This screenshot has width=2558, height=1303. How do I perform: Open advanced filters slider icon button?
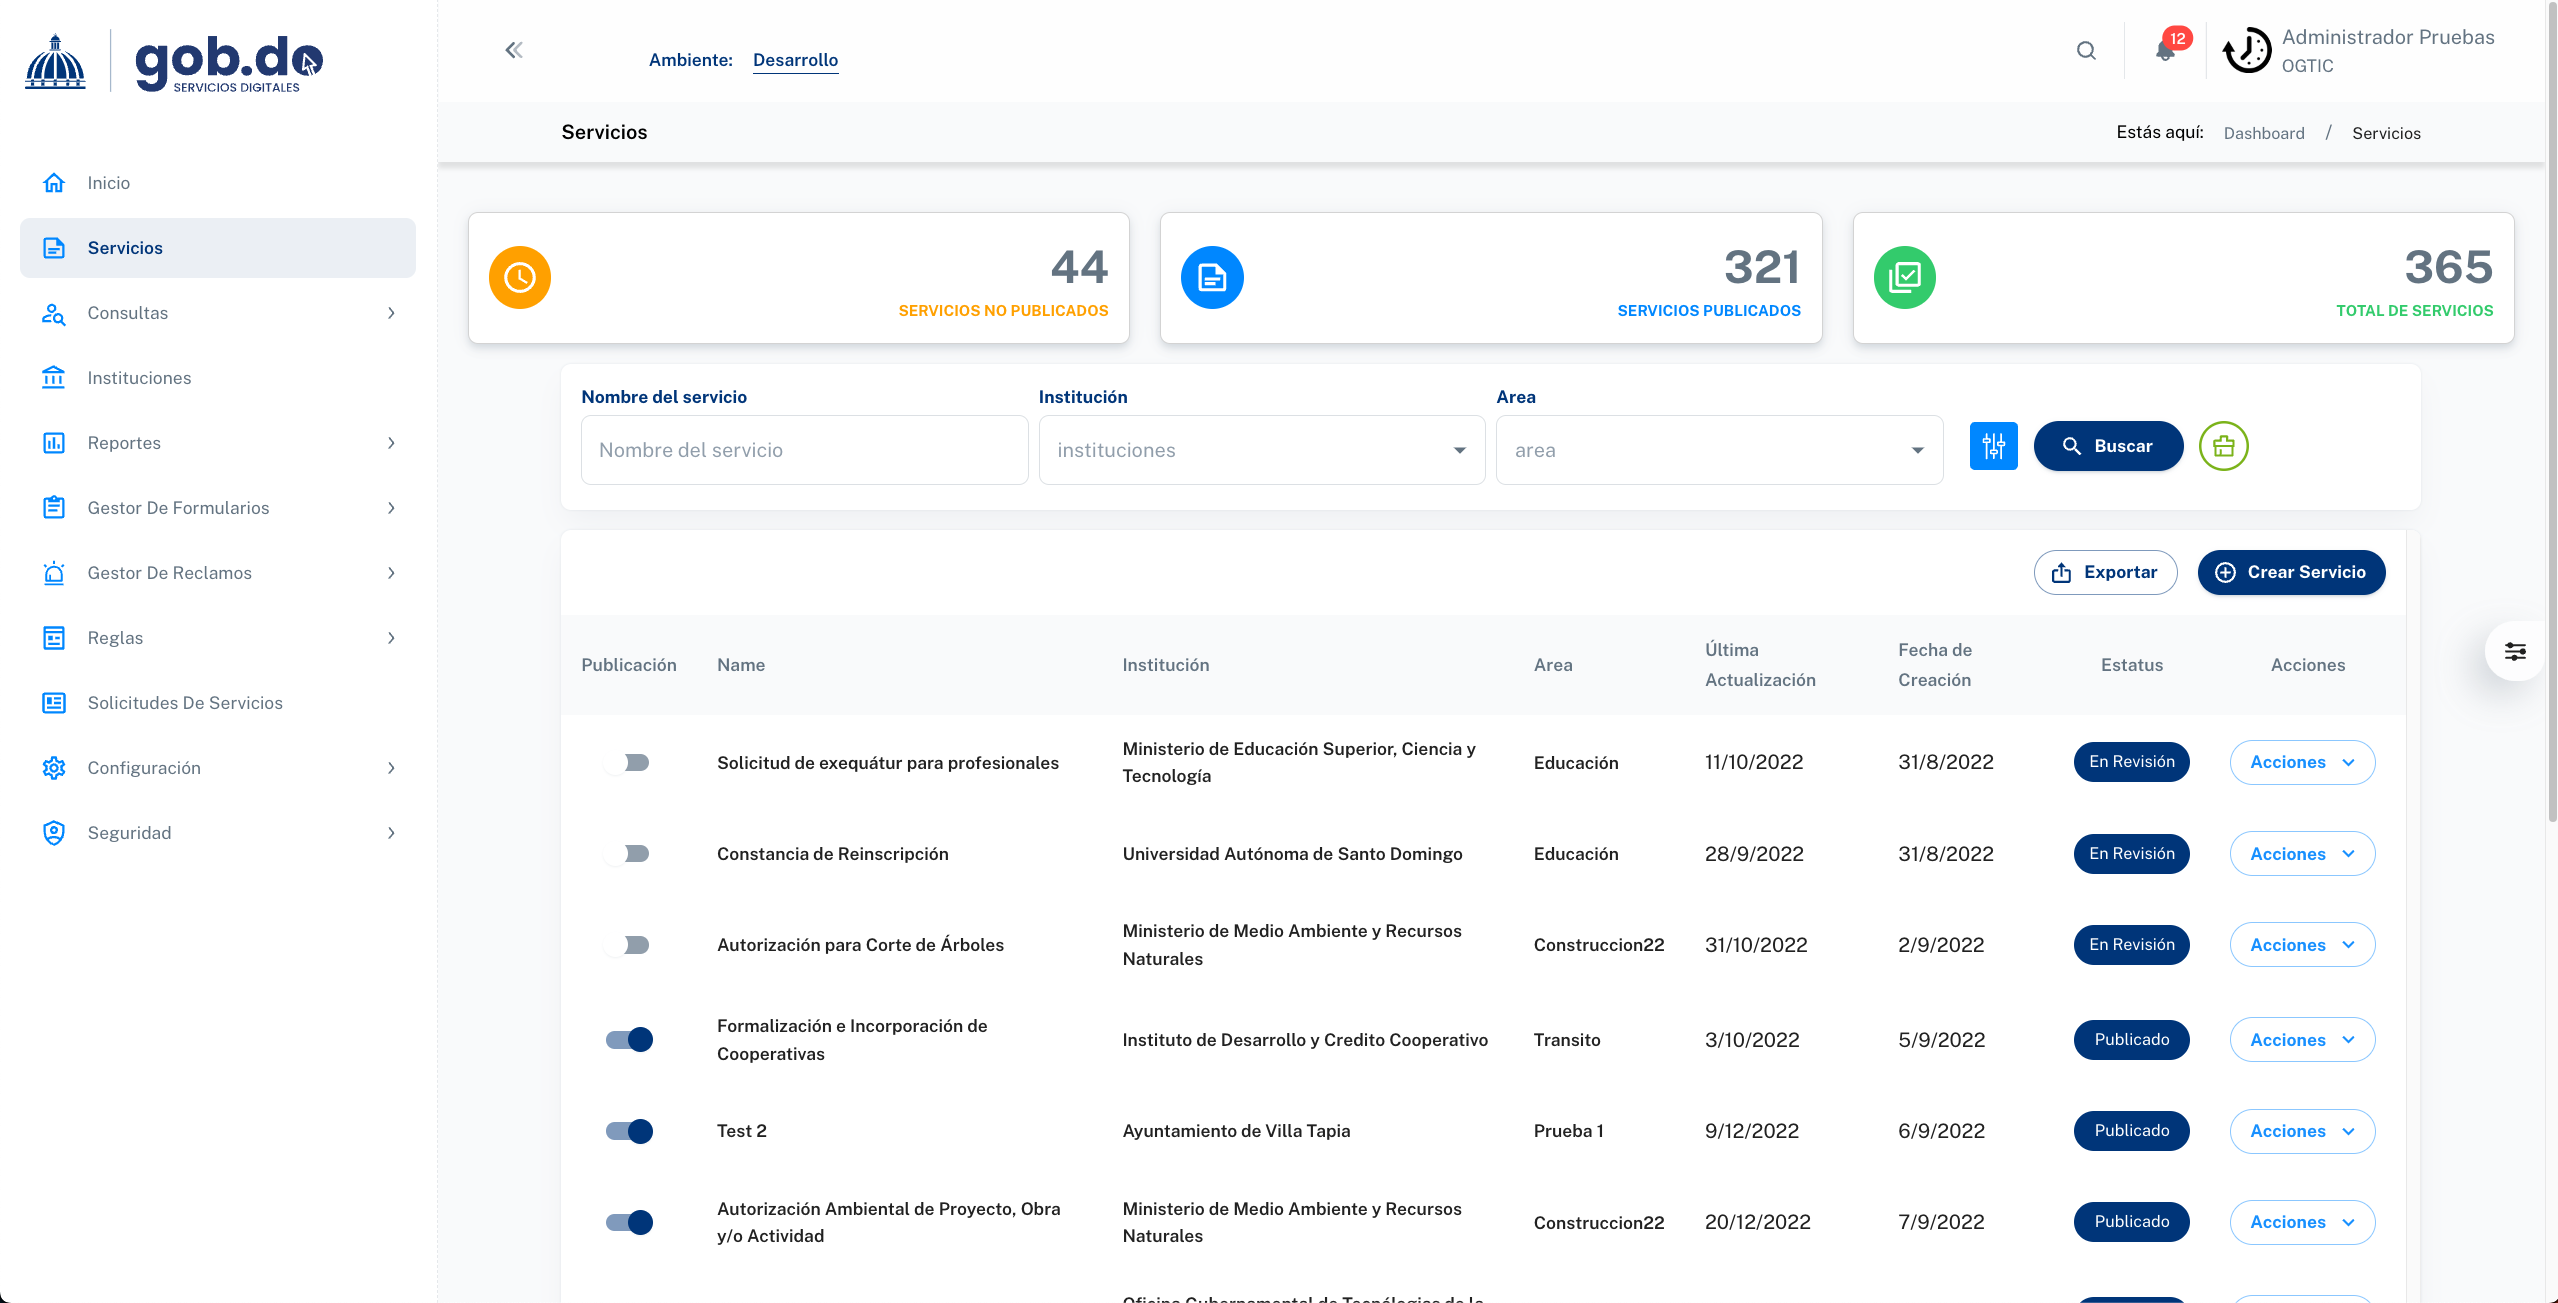click(1993, 446)
